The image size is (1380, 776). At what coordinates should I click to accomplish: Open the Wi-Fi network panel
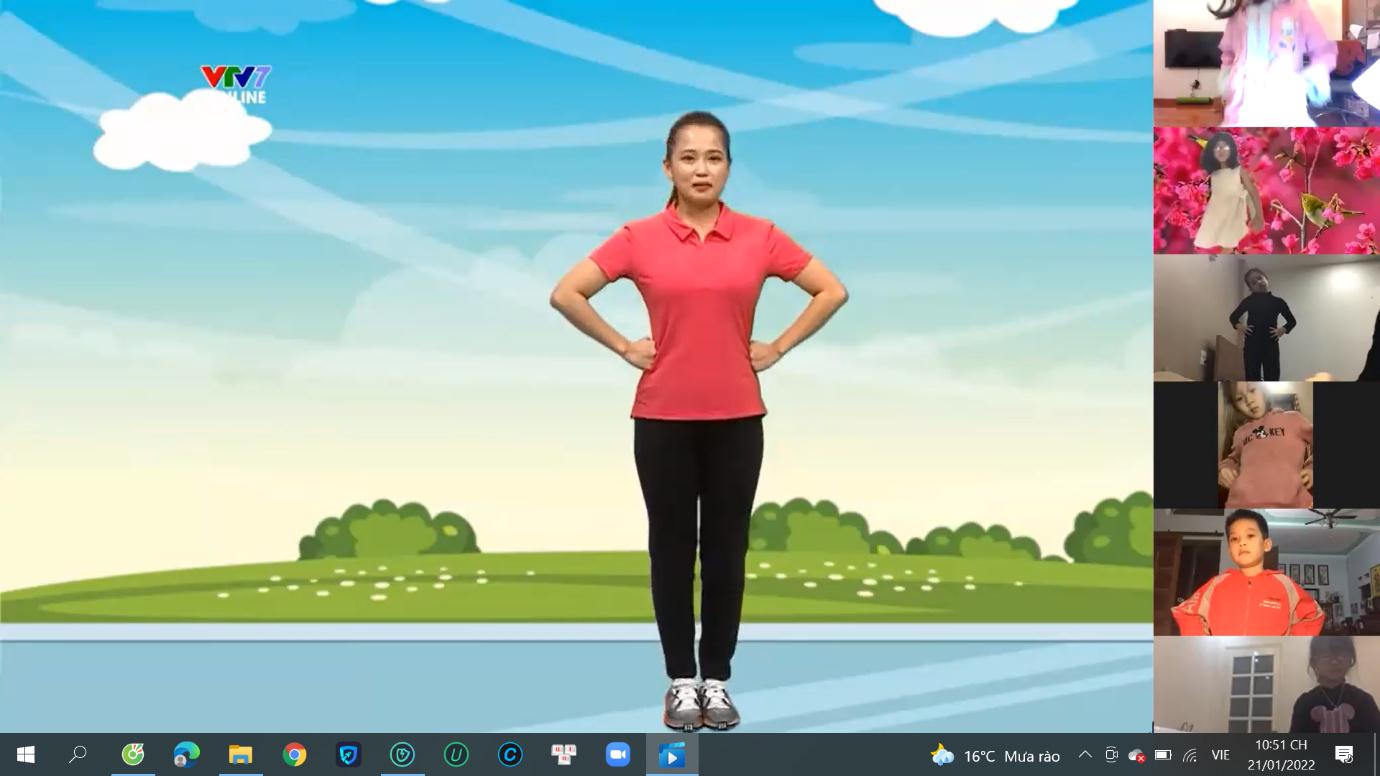click(1189, 756)
